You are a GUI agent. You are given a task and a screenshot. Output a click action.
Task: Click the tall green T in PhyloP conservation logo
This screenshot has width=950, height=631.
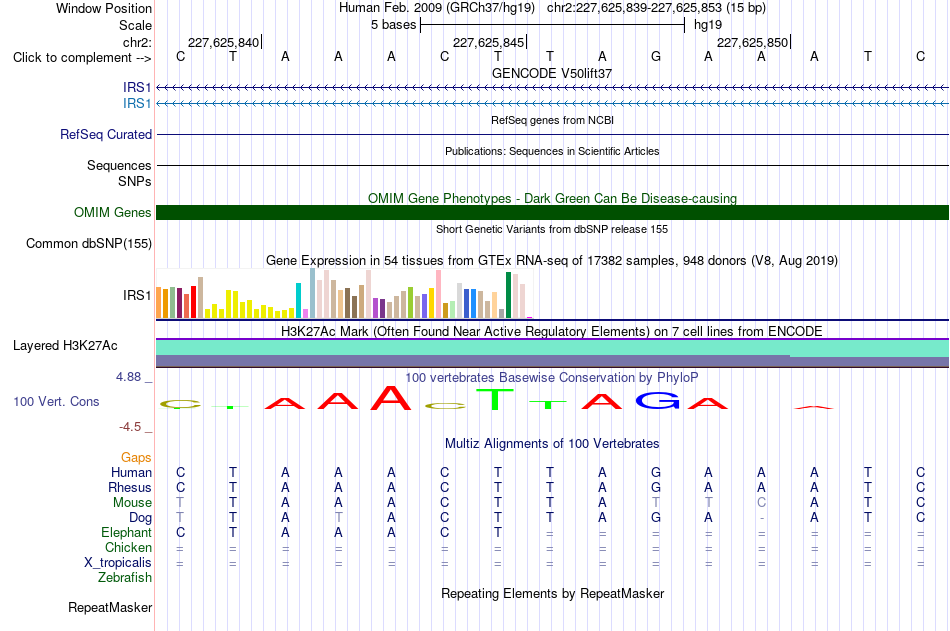tap(495, 399)
